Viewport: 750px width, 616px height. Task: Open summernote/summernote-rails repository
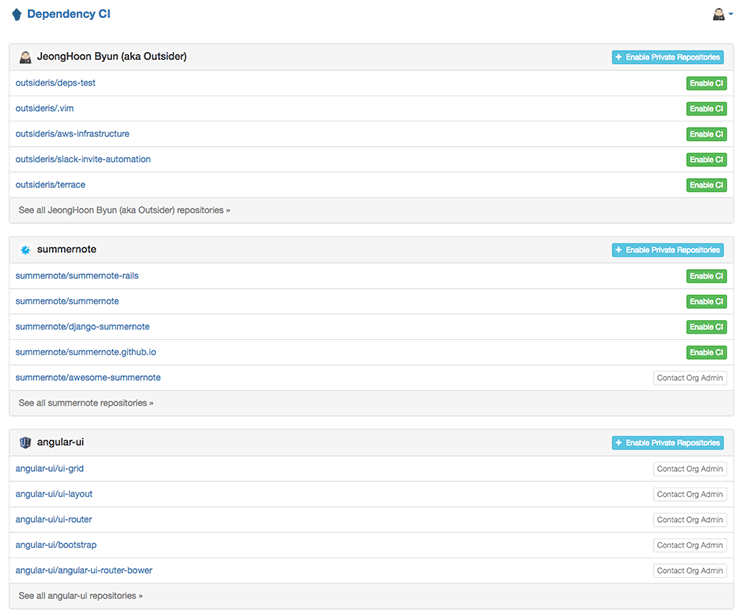[77, 275]
